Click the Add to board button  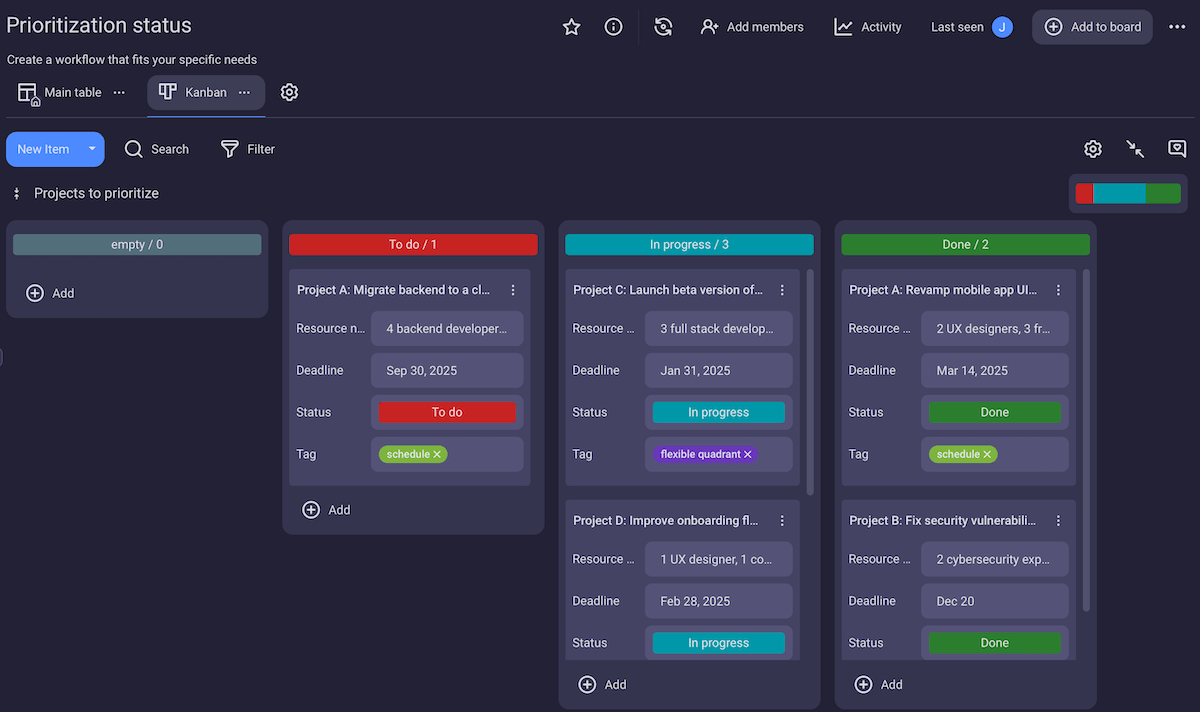pos(1092,27)
